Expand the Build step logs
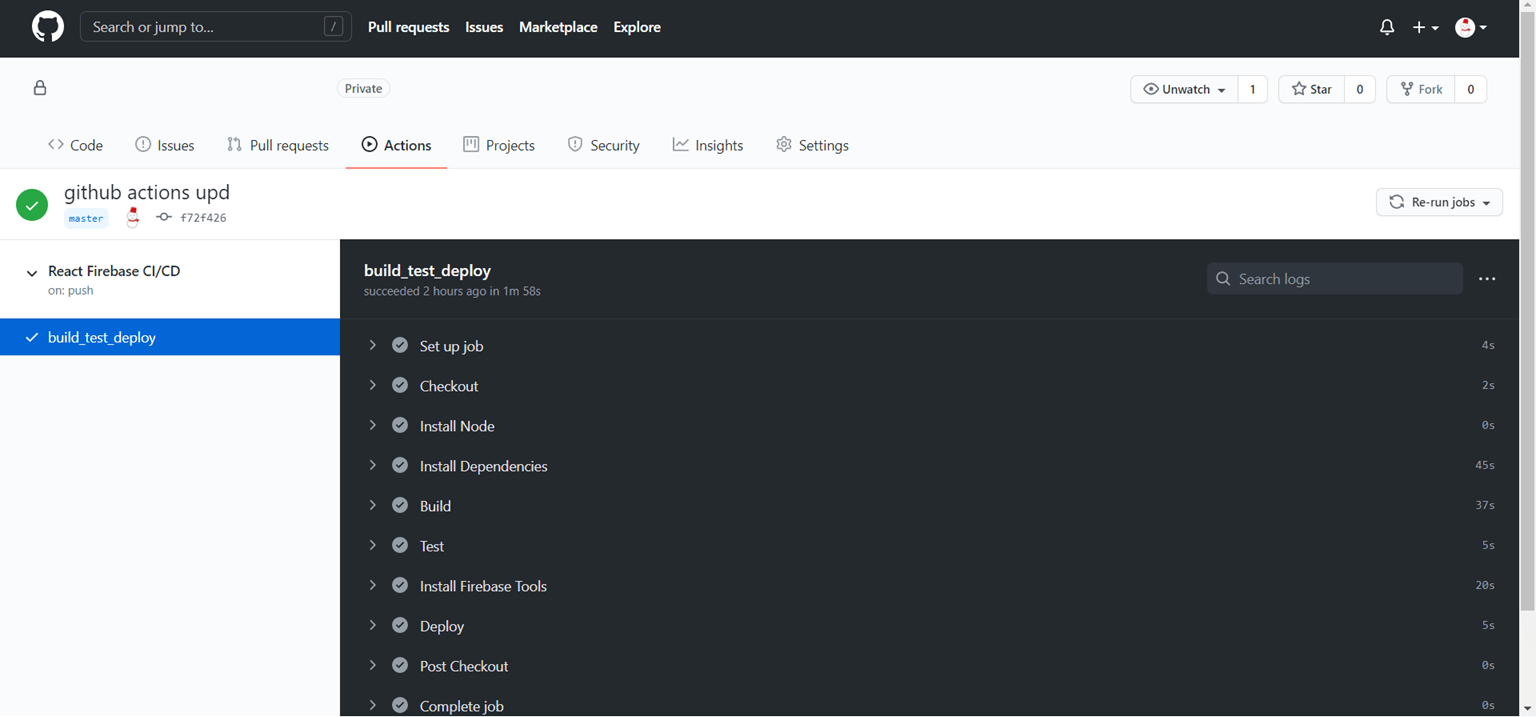 point(372,505)
